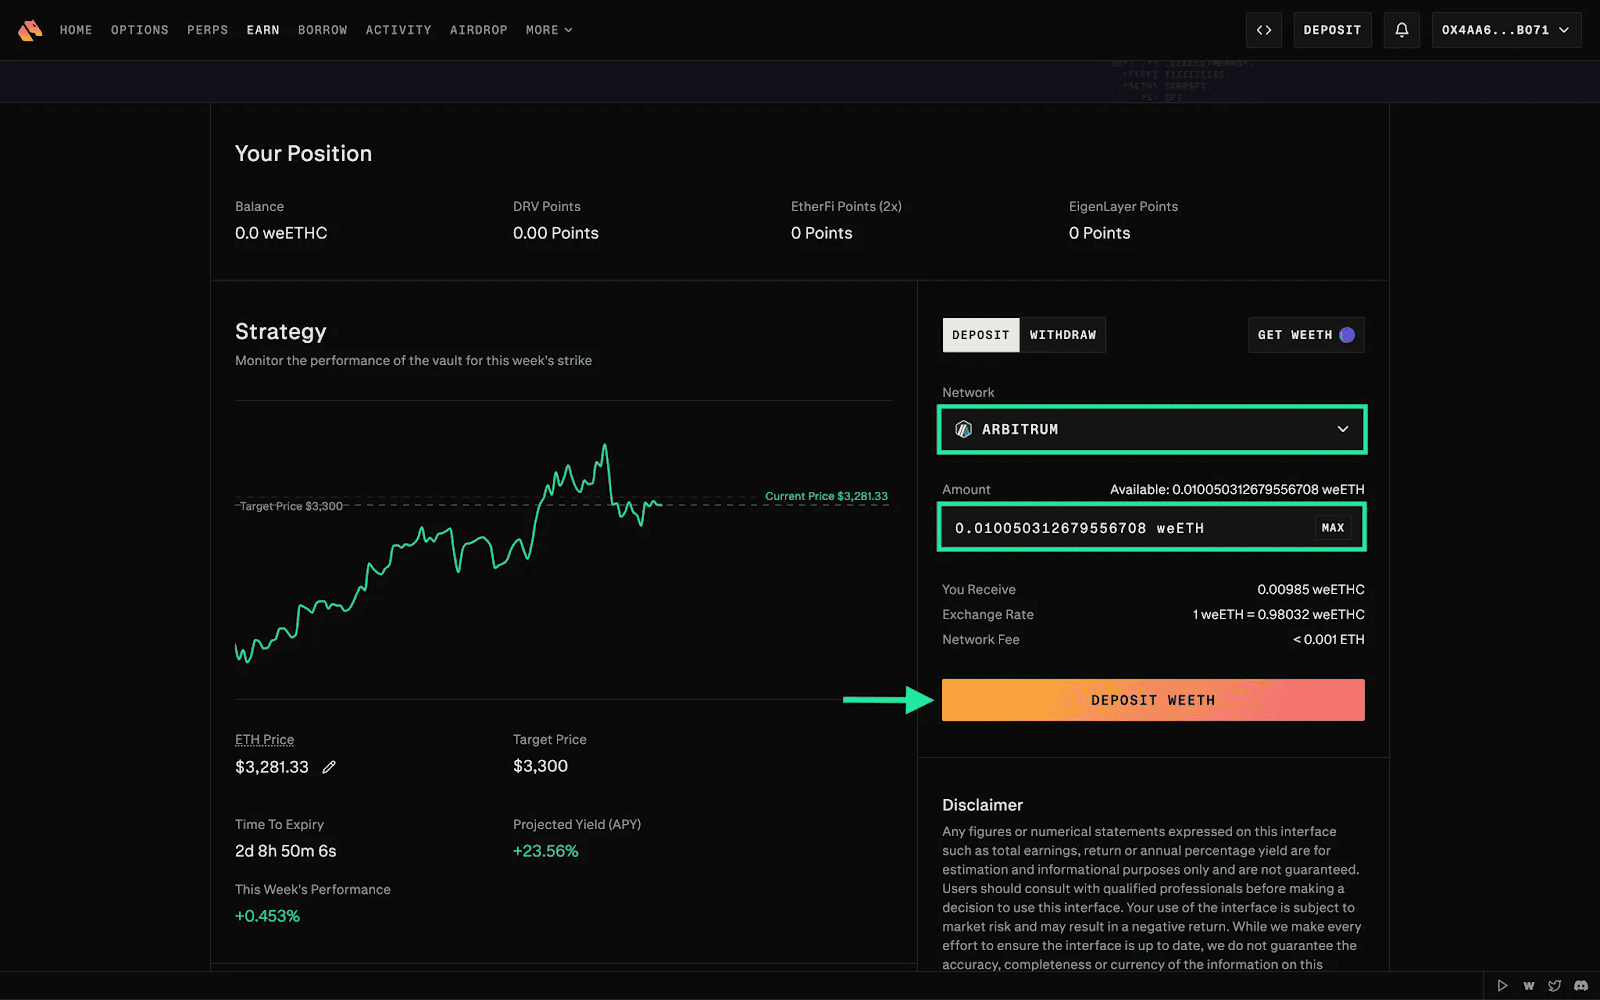This screenshot has width=1600, height=1000.
Task: Expand the MORE navigation menu
Action: pyautogui.click(x=548, y=30)
